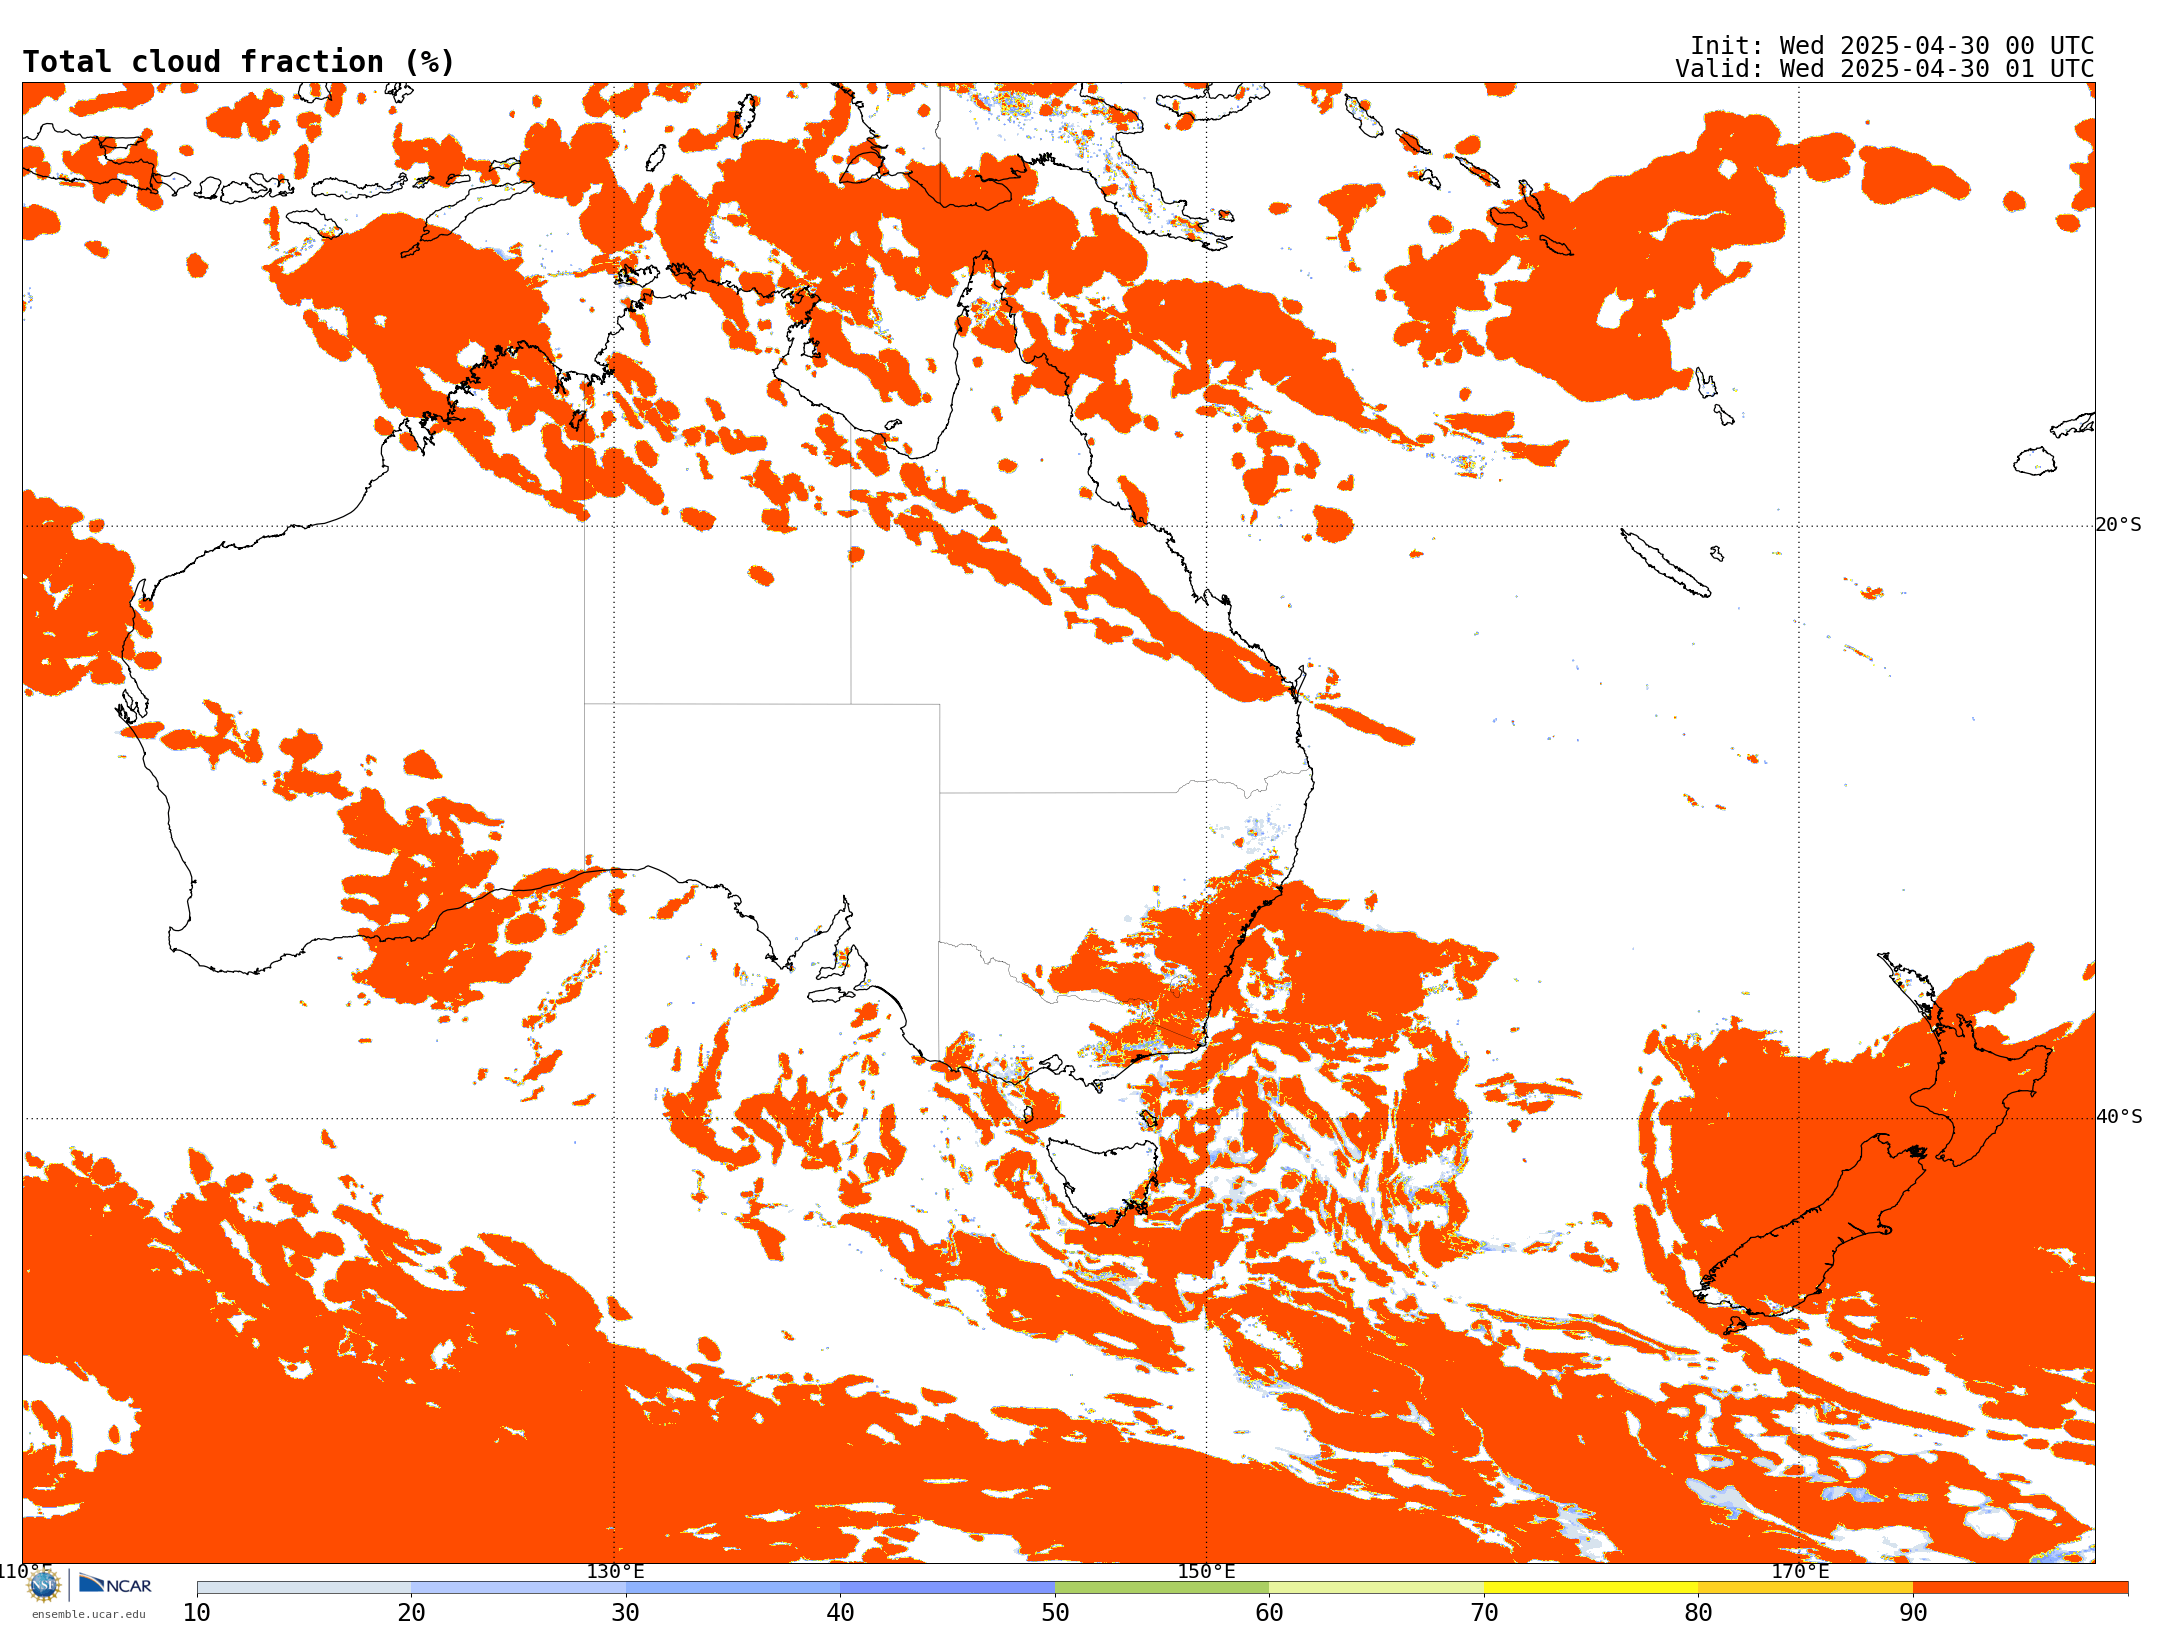
Task: Click the amber 80-90 colorbar segment
Action: click(x=1805, y=1588)
